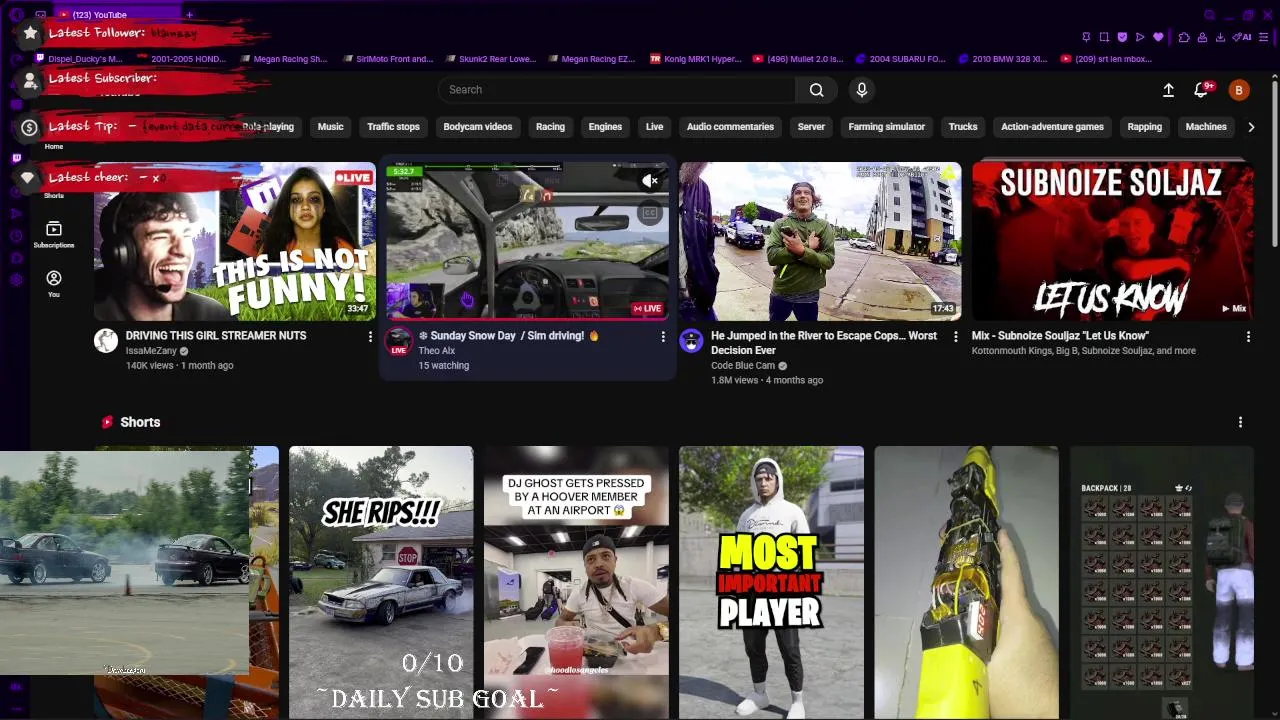Screen dimensions: 1280x720
Task: Open the ad blocker shield icon
Action: (1122, 37)
